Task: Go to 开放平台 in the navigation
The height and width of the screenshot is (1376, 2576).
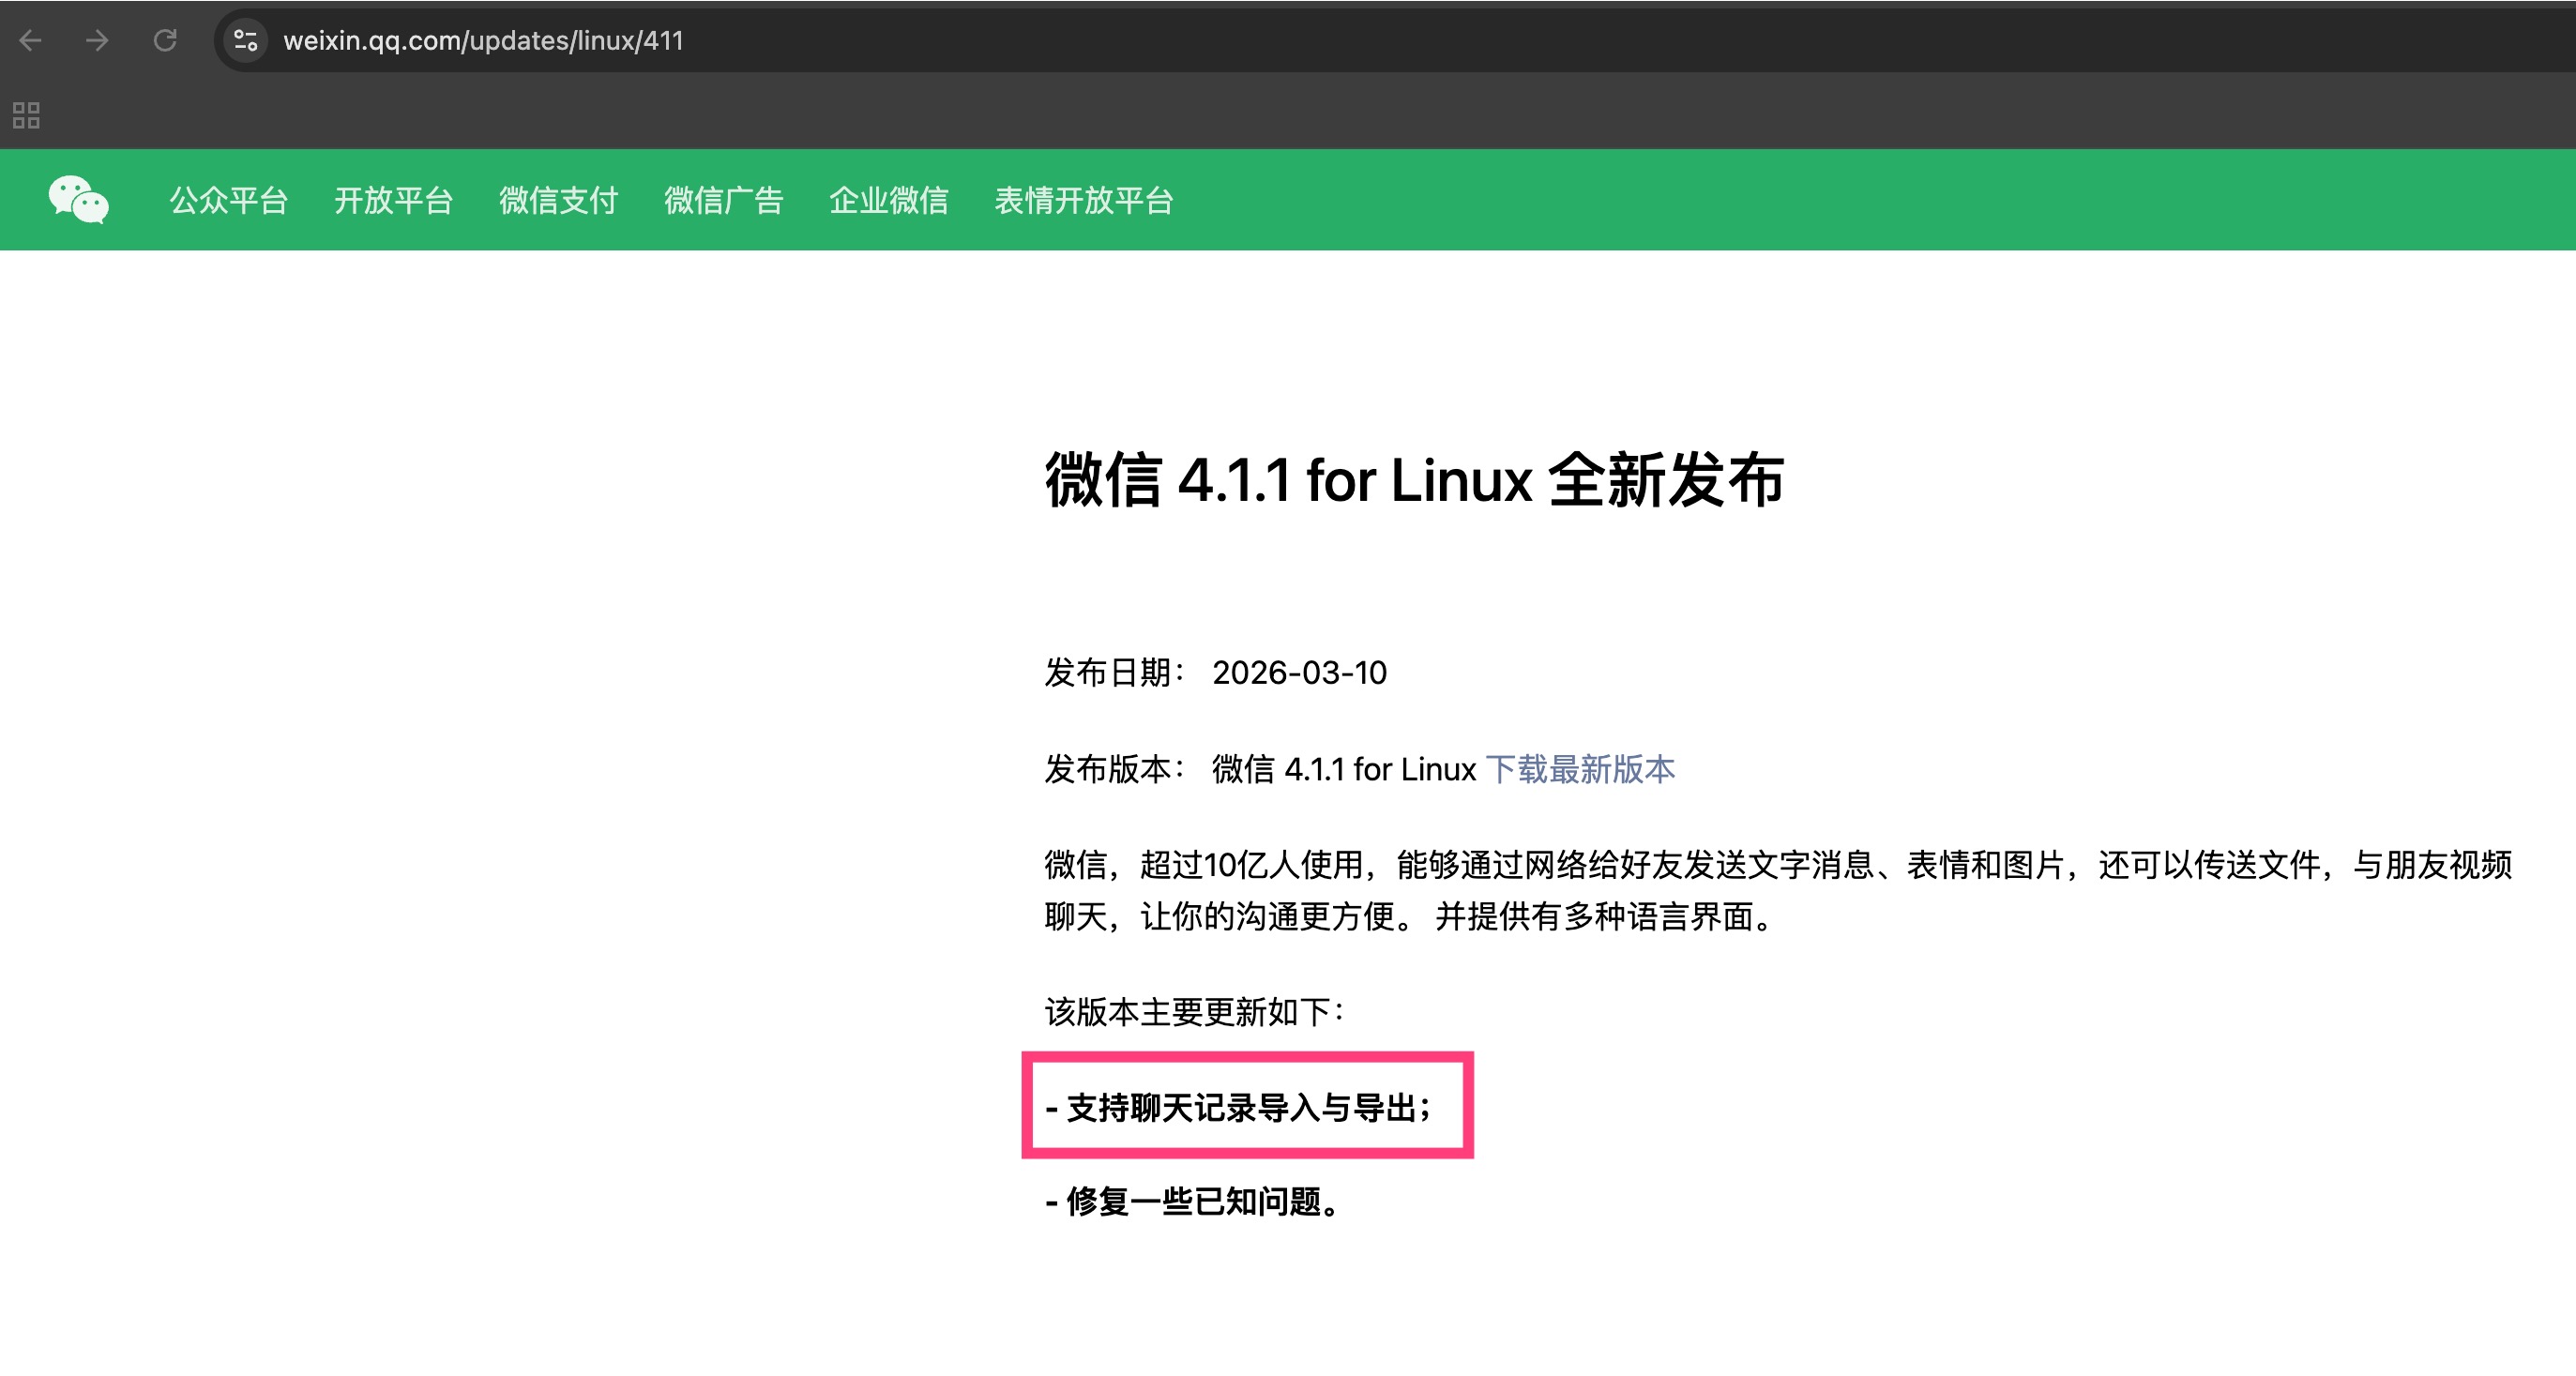Action: [393, 200]
